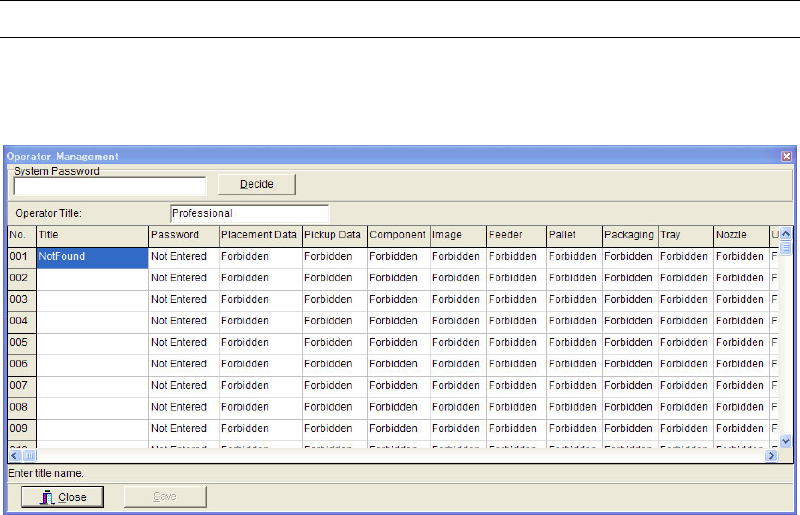This screenshot has width=800, height=515.
Task: Select row header 006
Action: point(22,364)
